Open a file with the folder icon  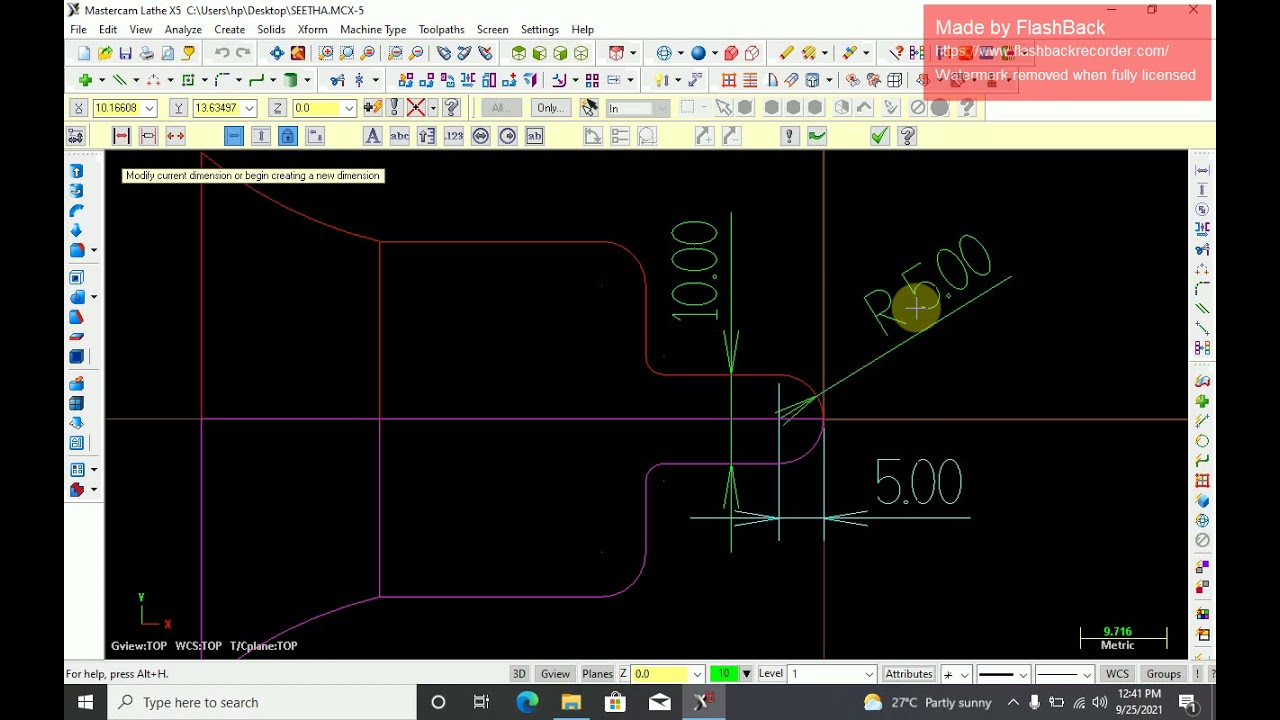[x=105, y=53]
